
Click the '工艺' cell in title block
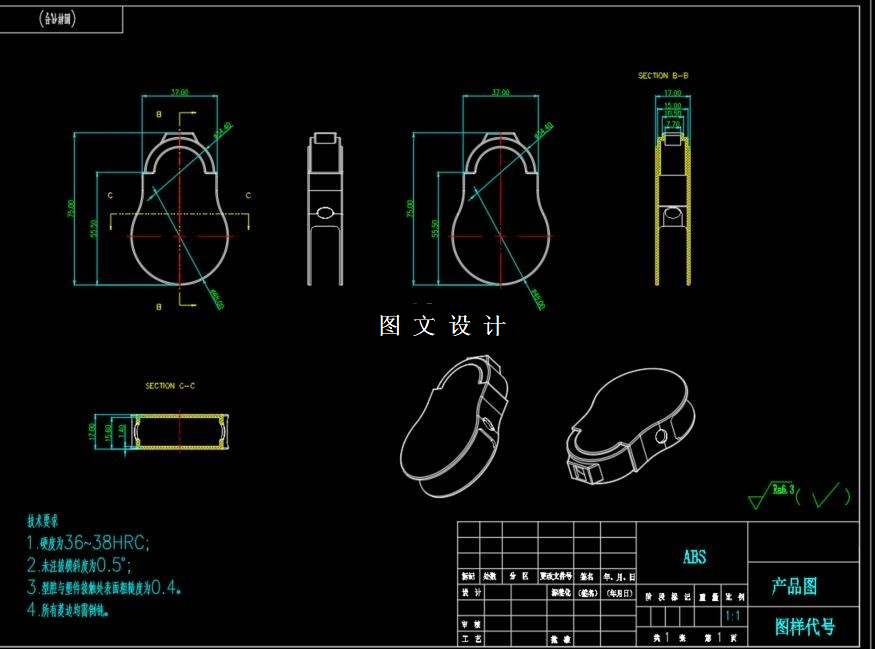470,638
